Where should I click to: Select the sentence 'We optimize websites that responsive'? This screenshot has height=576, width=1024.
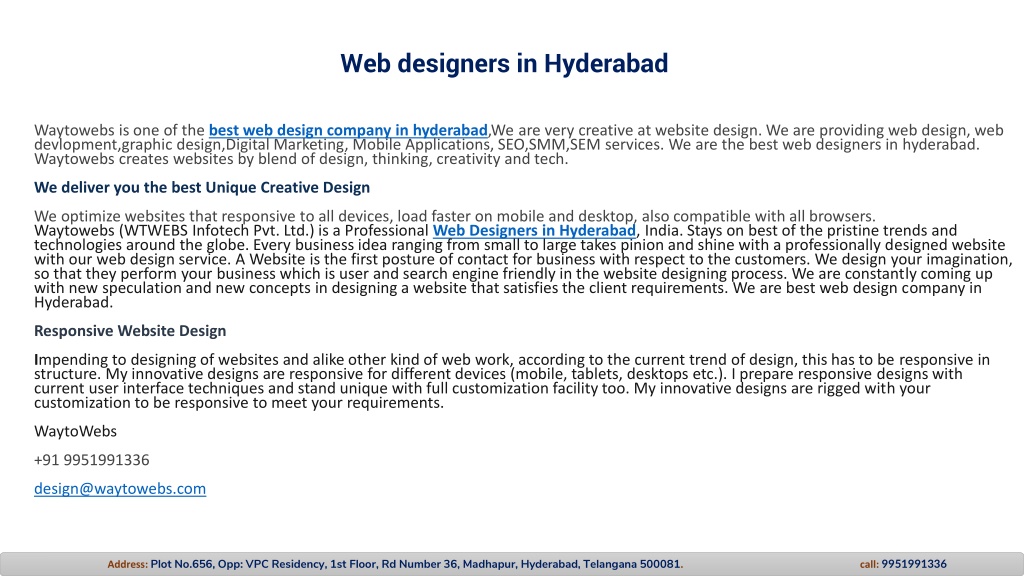pos(455,216)
